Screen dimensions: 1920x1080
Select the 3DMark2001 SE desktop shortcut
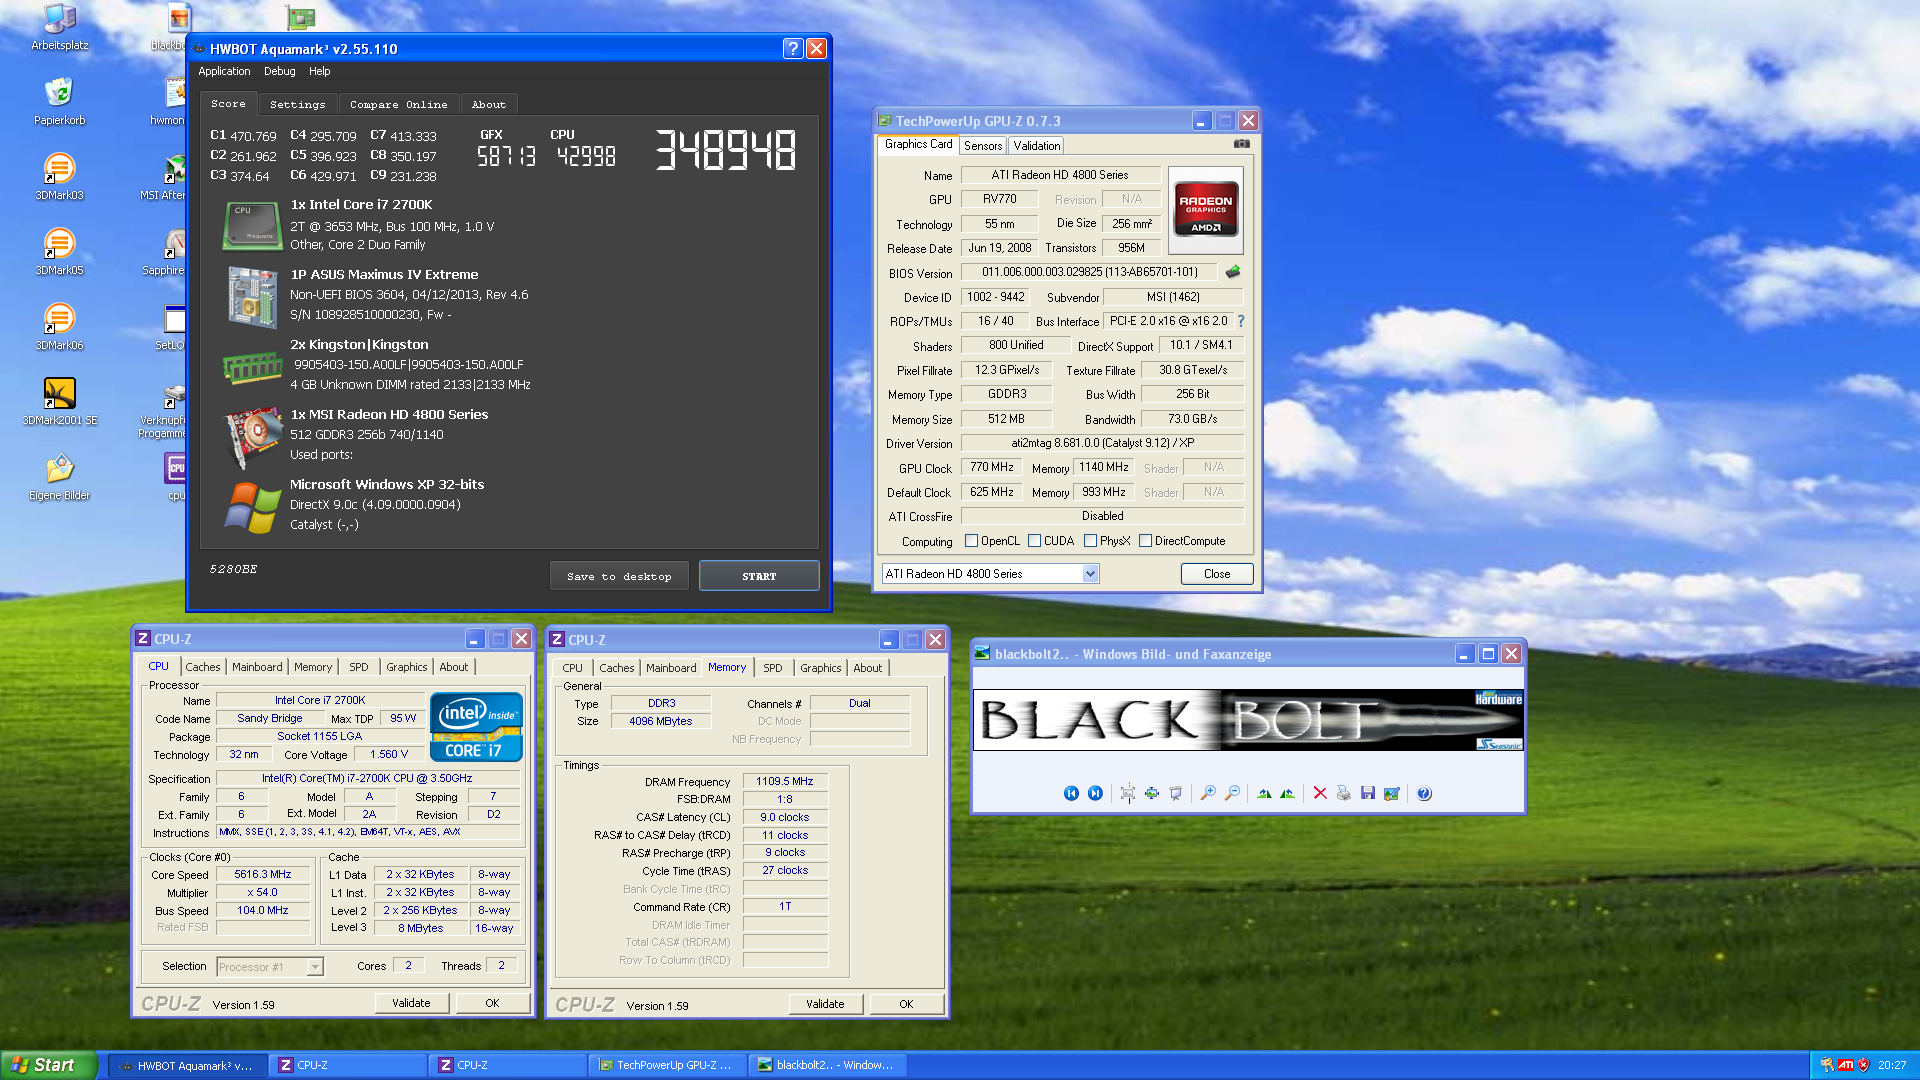(60, 403)
